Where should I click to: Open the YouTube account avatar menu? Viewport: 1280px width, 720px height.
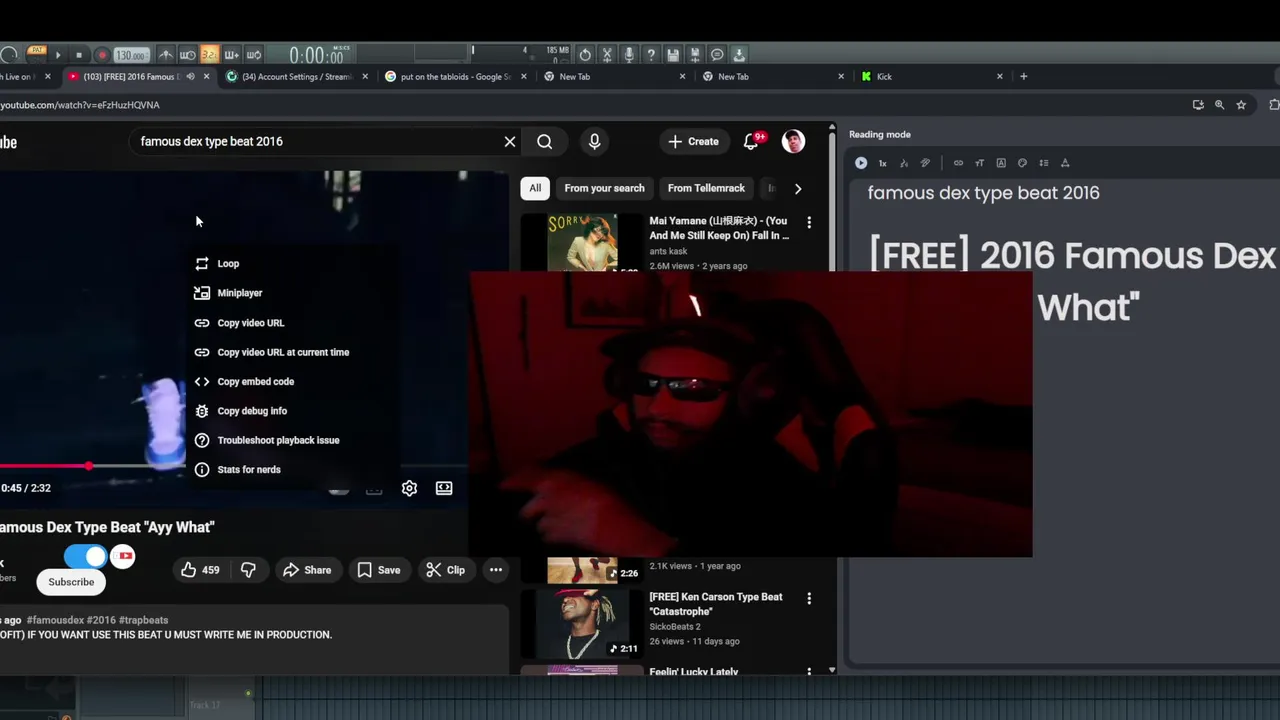[x=793, y=142]
